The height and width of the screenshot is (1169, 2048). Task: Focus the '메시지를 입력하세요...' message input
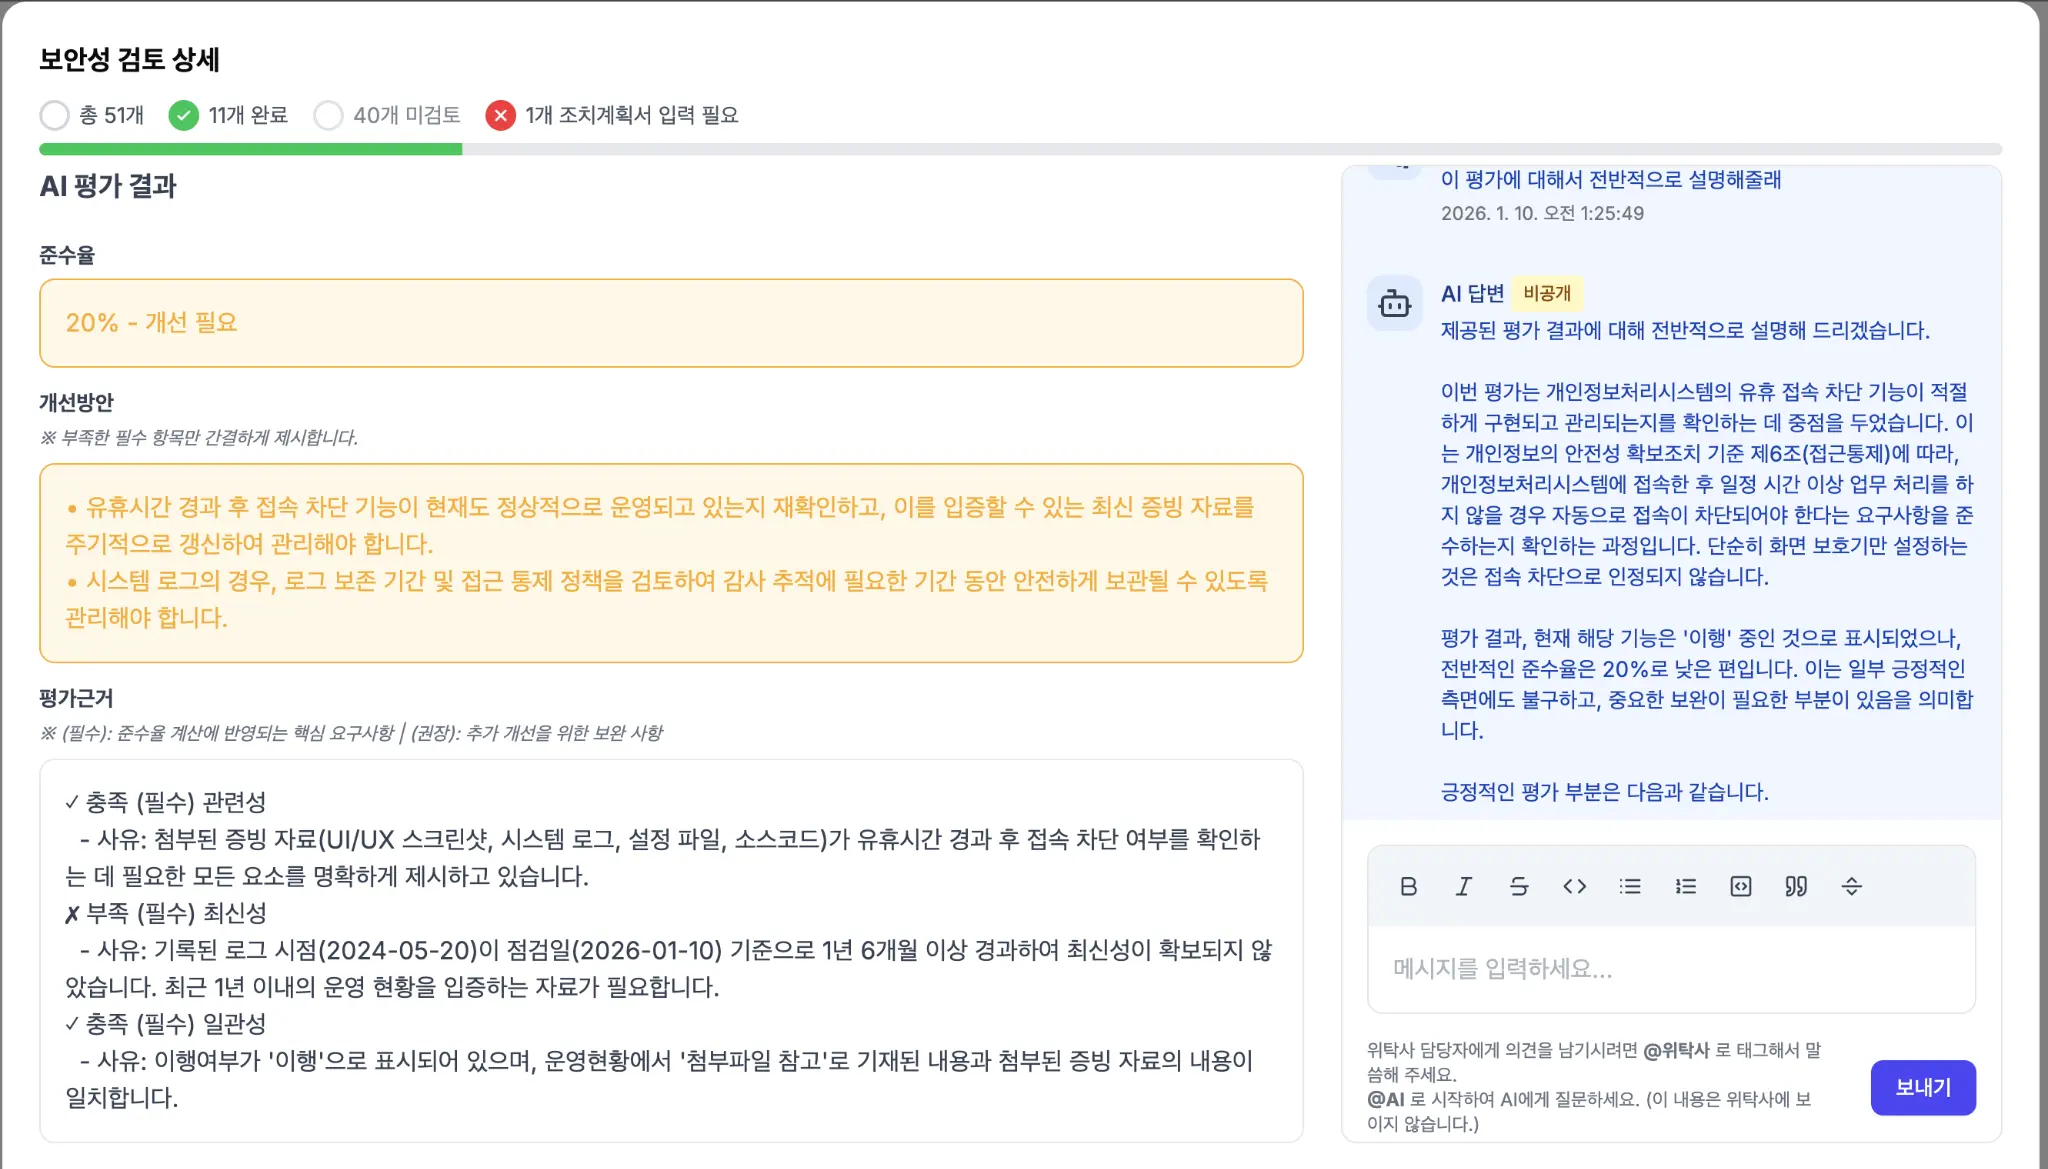(x=1671, y=968)
